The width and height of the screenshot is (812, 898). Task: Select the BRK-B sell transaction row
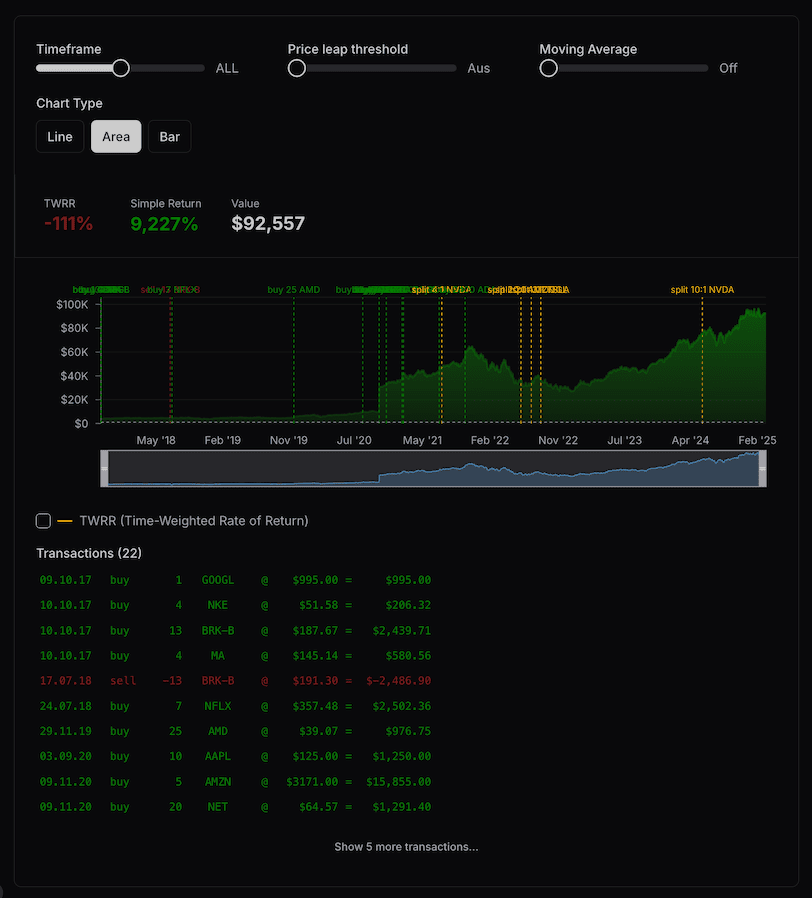[x=235, y=680]
